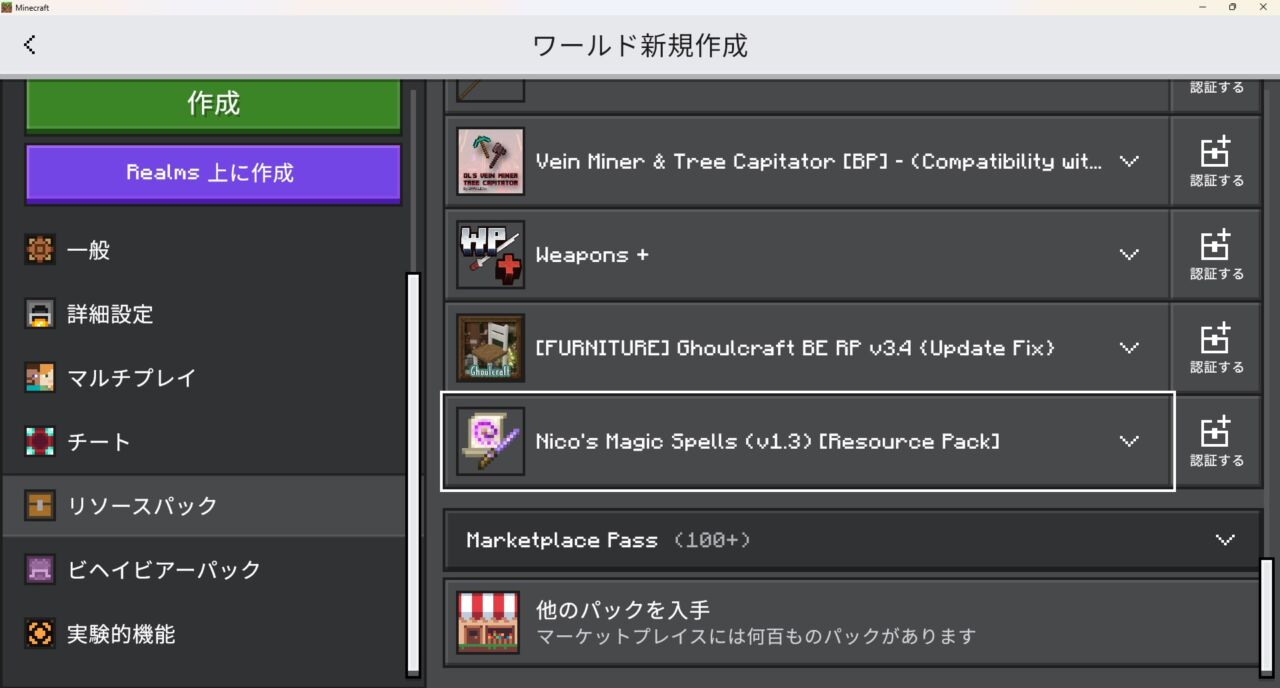Expand the Marketplace Pass (100+) section
This screenshot has width=1280, height=688.
pos(1226,540)
